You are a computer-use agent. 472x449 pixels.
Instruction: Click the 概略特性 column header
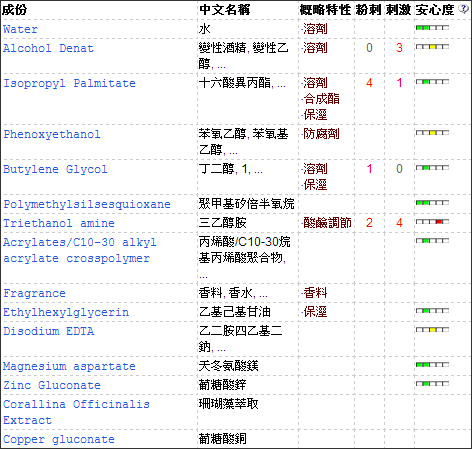[x=325, y=10]
